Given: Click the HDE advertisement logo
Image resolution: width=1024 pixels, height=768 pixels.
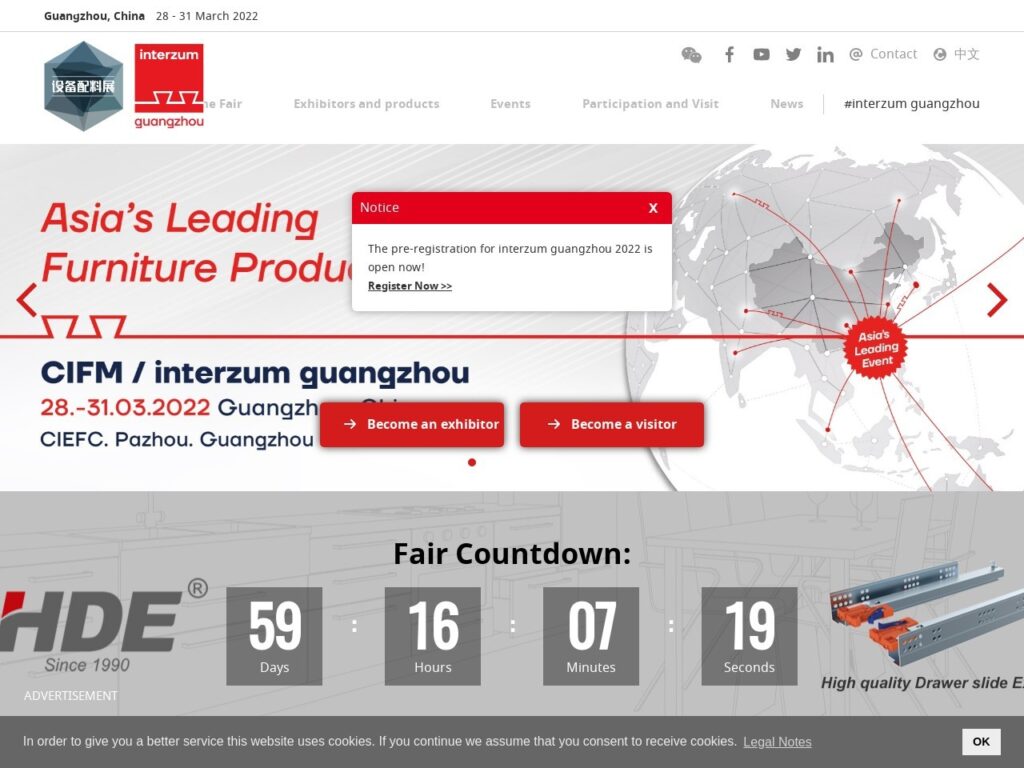Looking at the screenshot, I should [104, 627].
